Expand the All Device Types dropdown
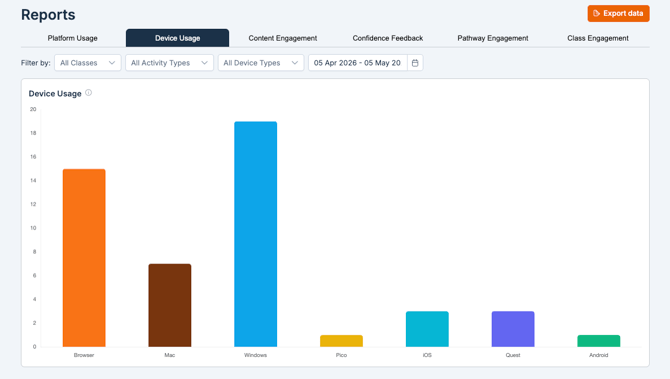 (x=261, y=63)
